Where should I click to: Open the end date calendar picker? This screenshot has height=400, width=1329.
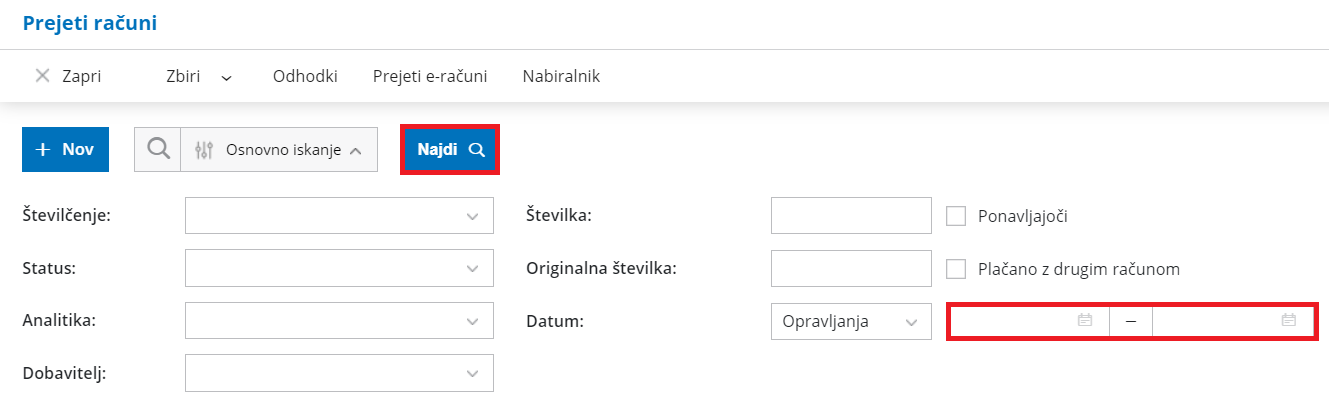1288,321
